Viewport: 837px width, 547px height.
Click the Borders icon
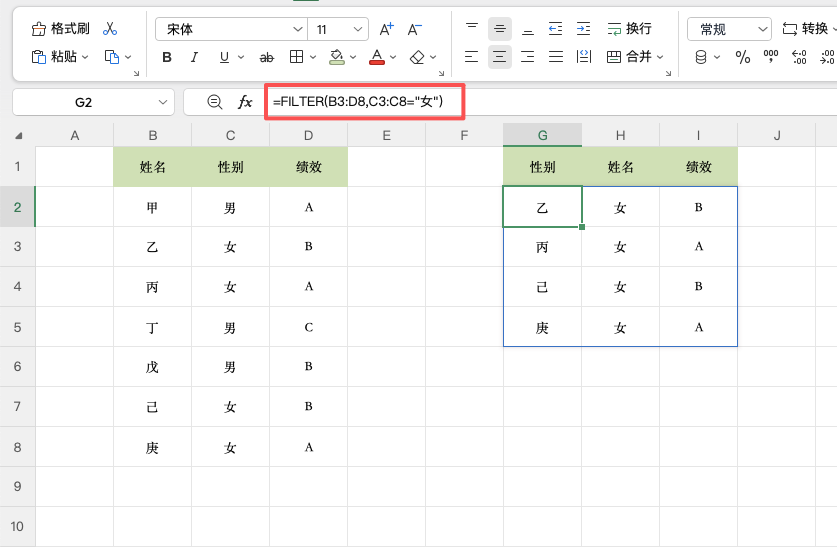(x=296, y=57)
